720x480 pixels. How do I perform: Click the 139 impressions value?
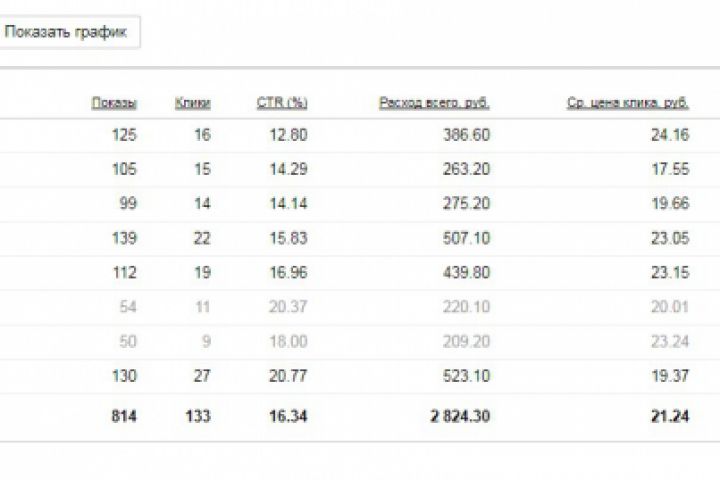125,236
